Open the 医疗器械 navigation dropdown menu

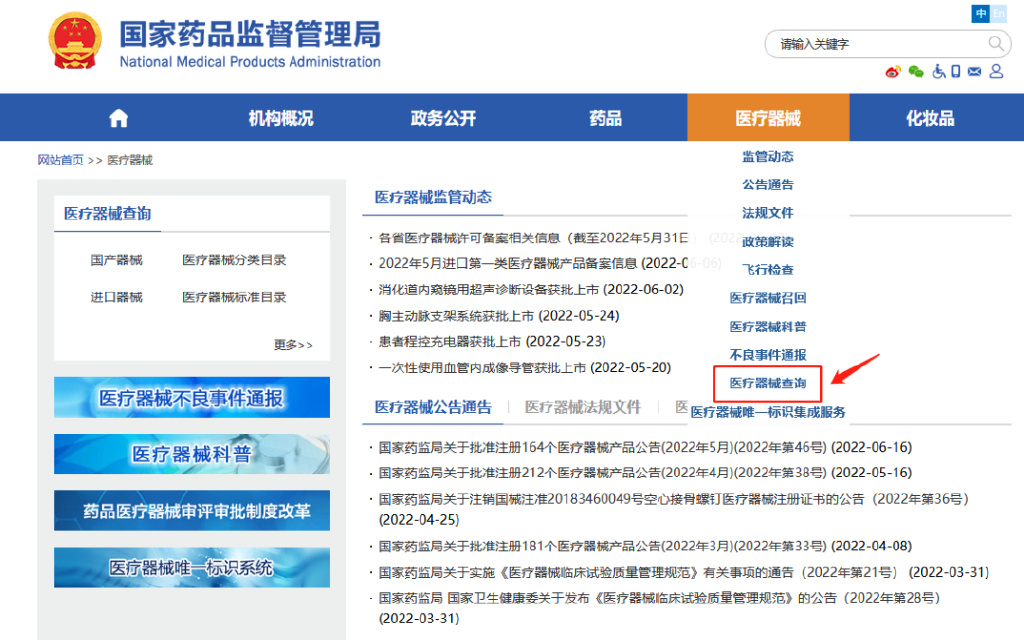pyautogui.click(x=767, y=117)
